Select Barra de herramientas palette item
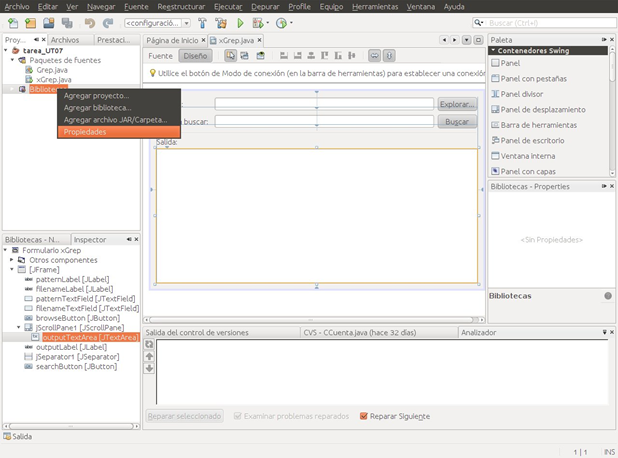 (534, 125)
